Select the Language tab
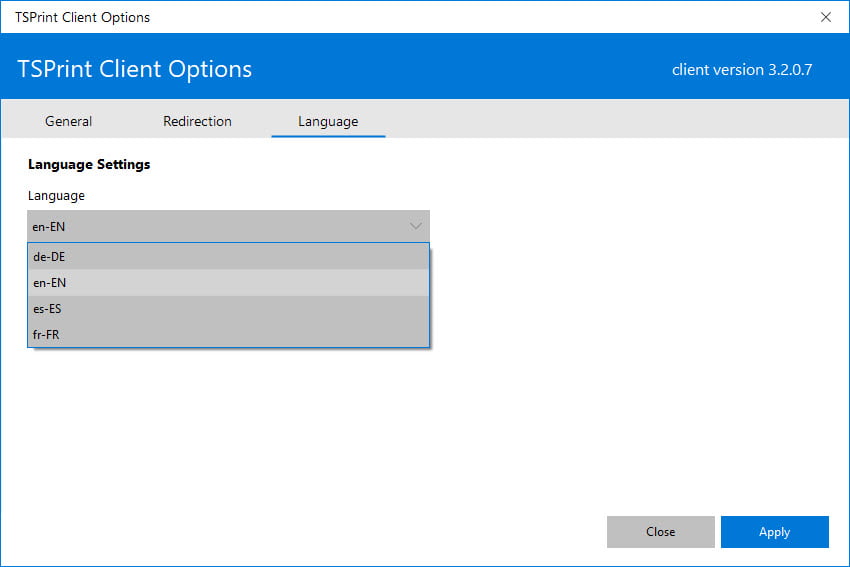Image resolution: width=850 pixels, height=567 pixels. pos(328,121)
